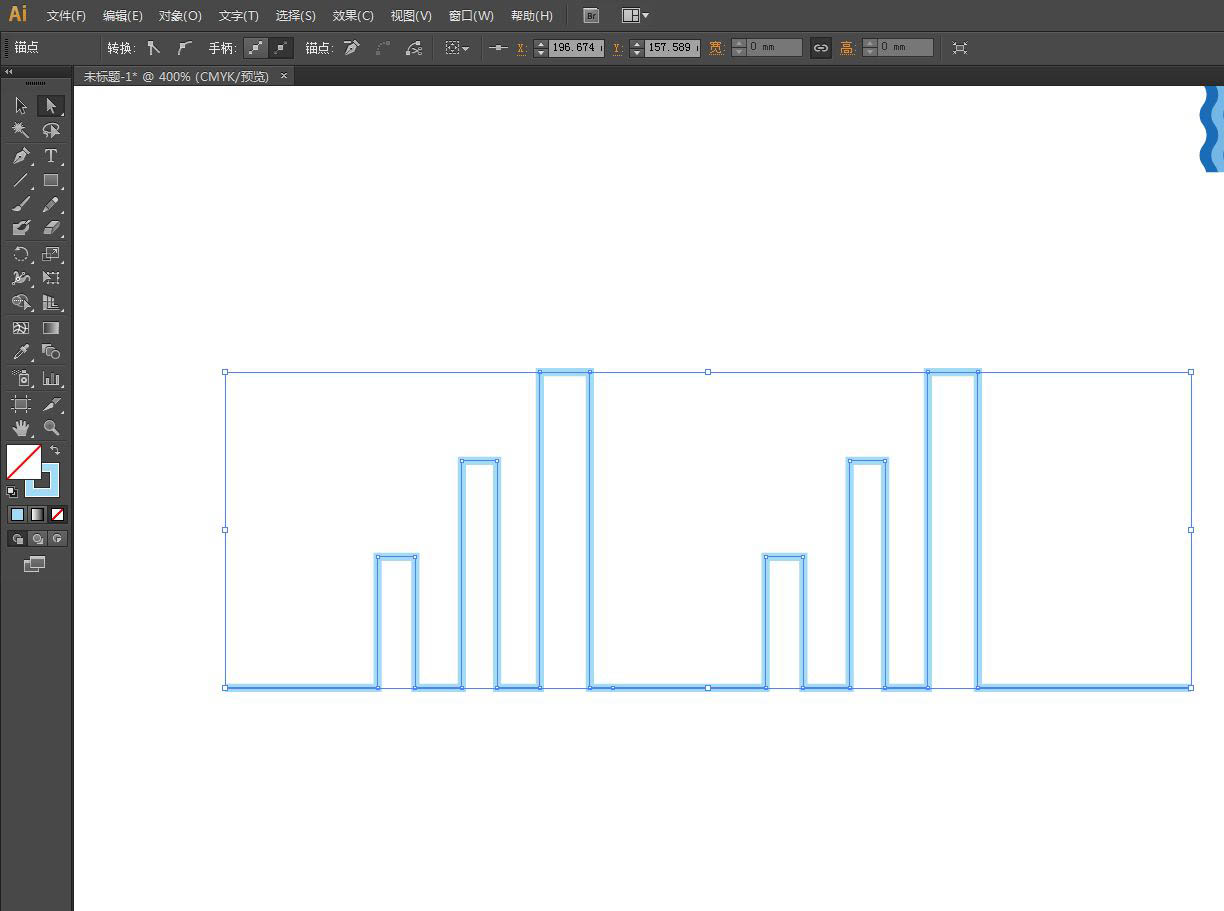This screenshot has height=911, width=1224.
Task: Select the Line Segment tool
Action: (21, 181)
